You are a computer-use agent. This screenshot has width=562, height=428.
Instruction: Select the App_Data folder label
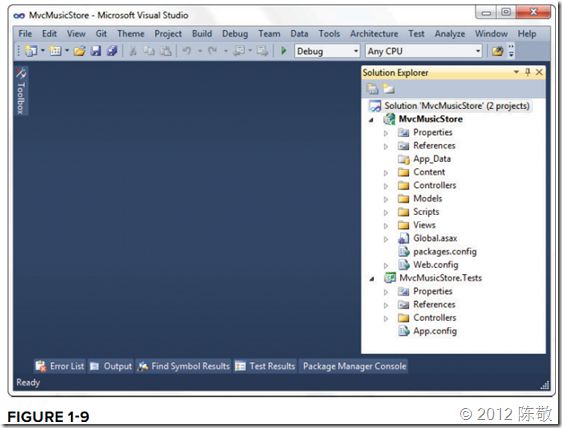(432, 159)
